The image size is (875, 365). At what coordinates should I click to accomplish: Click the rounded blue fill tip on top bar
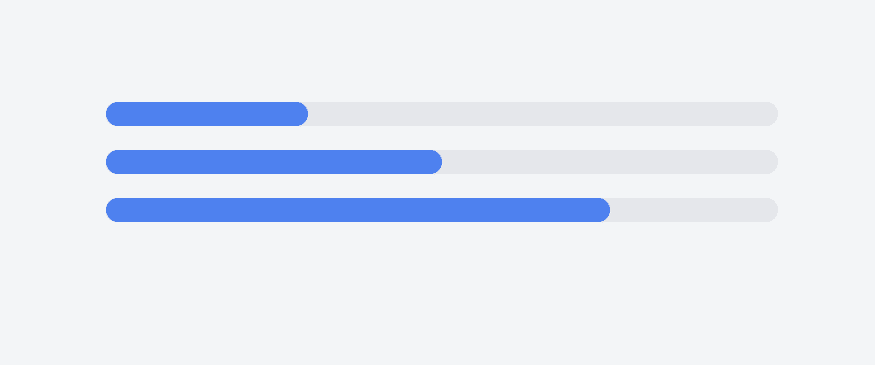coord(301,114)
